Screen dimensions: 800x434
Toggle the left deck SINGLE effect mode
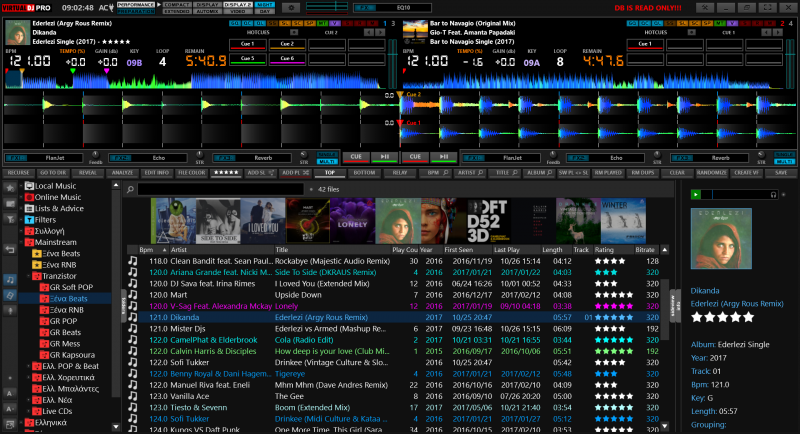327,155
